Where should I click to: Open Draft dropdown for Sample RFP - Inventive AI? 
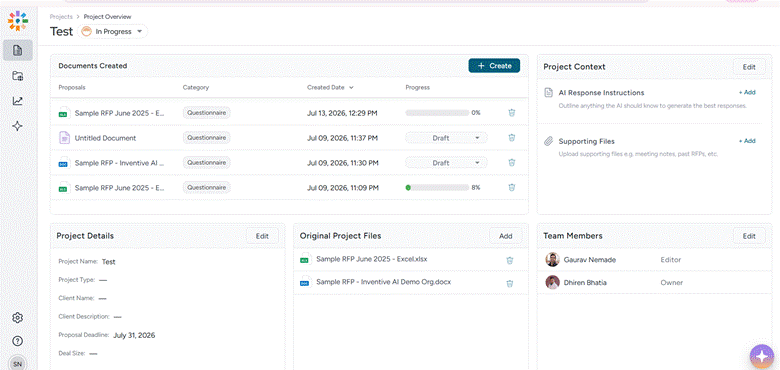coord(446,163)
